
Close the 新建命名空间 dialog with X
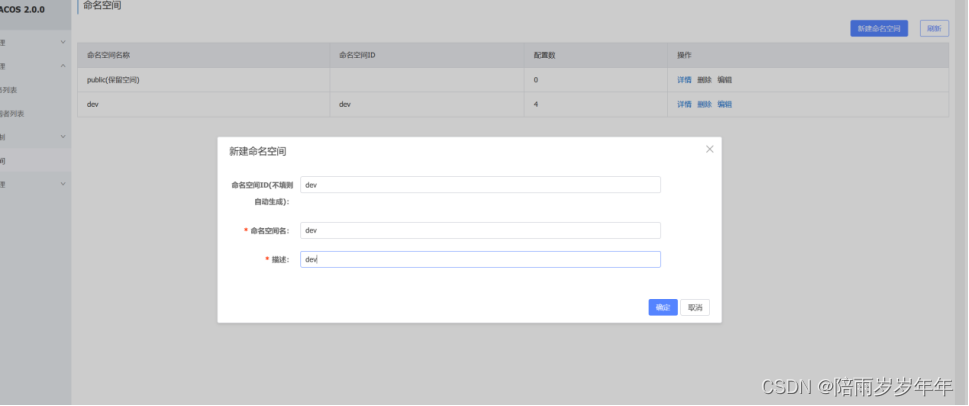[710, 149]
